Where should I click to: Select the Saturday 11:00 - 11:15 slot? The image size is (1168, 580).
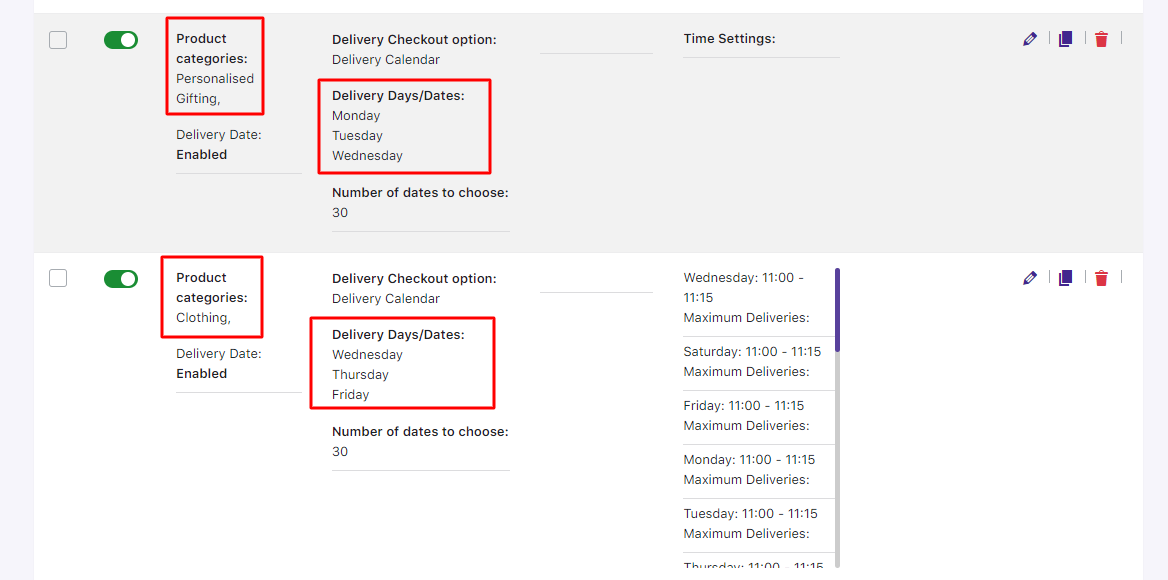[x=752, y=352]
